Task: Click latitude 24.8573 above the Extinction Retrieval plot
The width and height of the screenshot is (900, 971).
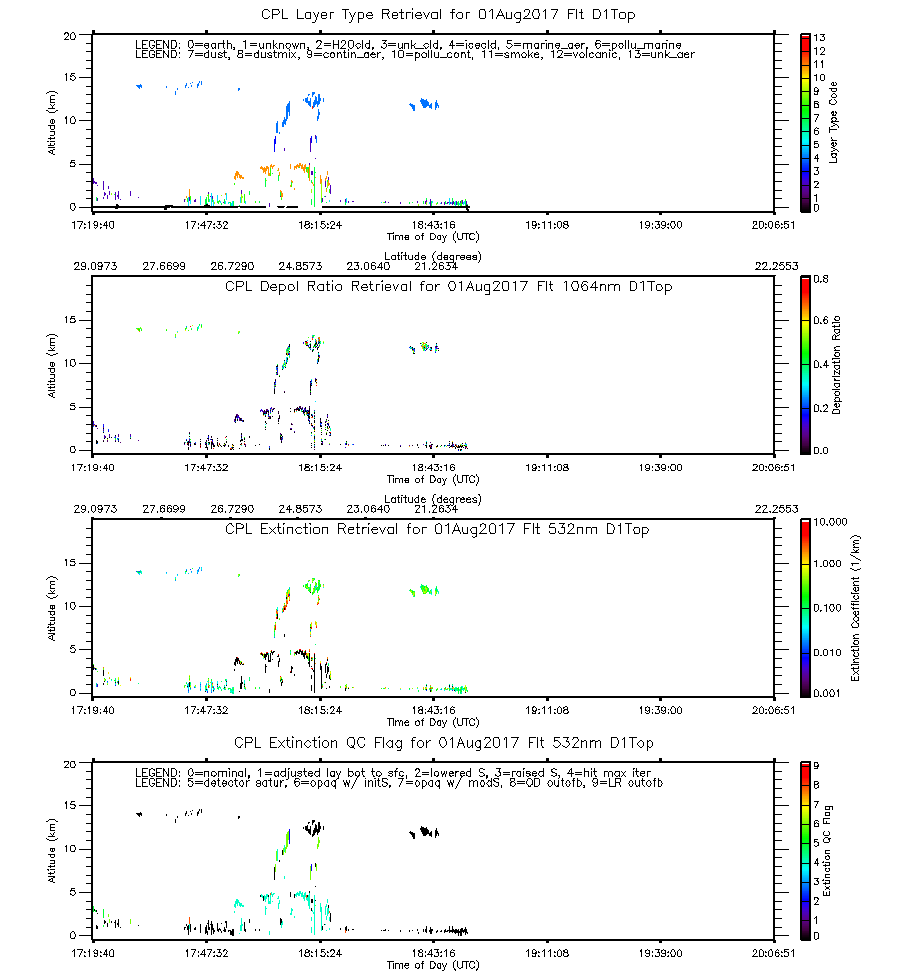Action: pyautogui.click(x=300, y=509)
